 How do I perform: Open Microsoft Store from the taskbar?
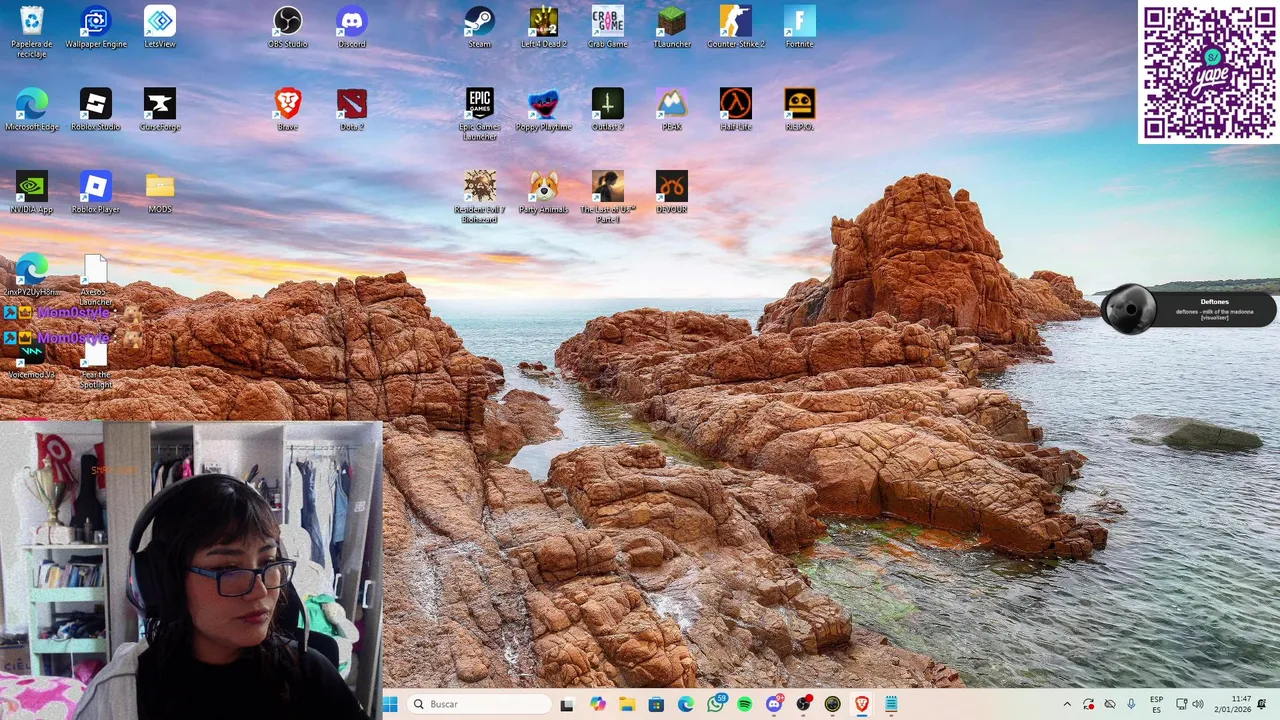pos(656,704)
